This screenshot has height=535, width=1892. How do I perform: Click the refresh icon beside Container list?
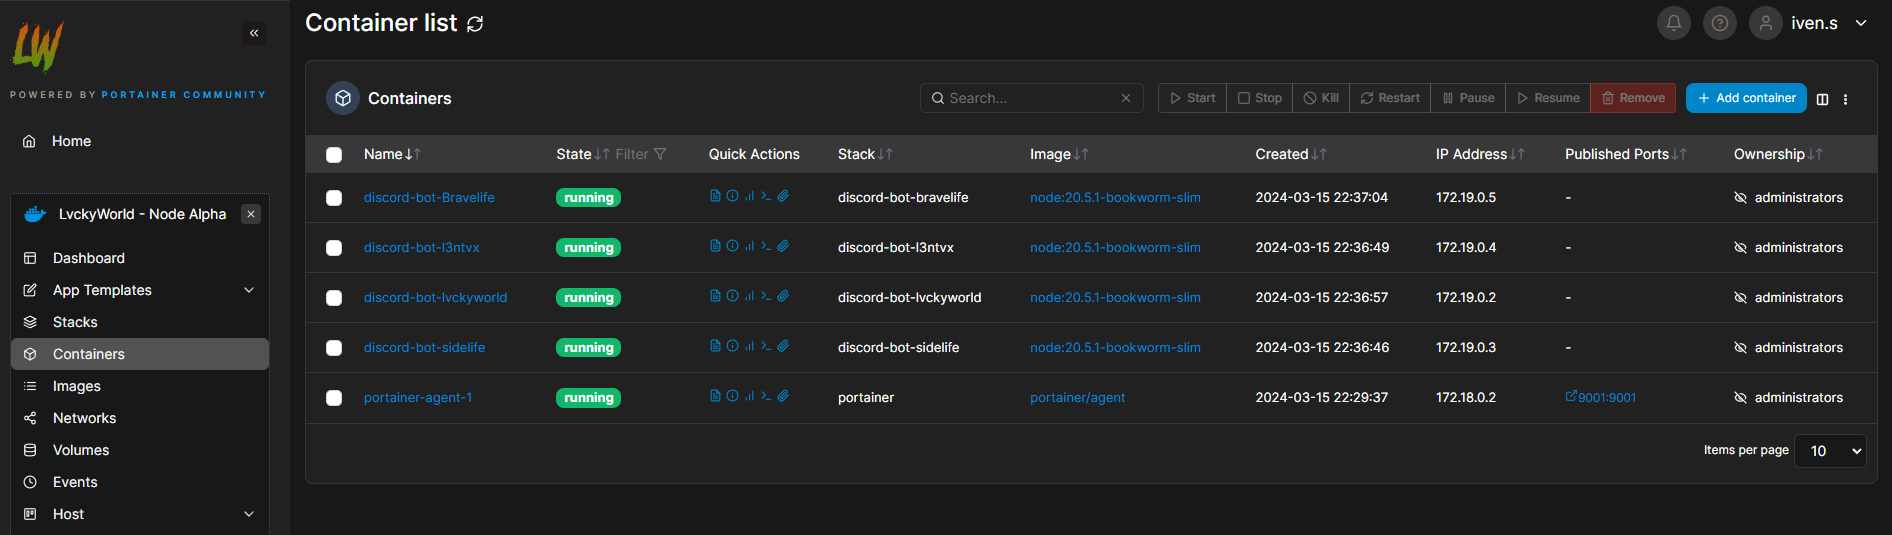pos(475,24)
